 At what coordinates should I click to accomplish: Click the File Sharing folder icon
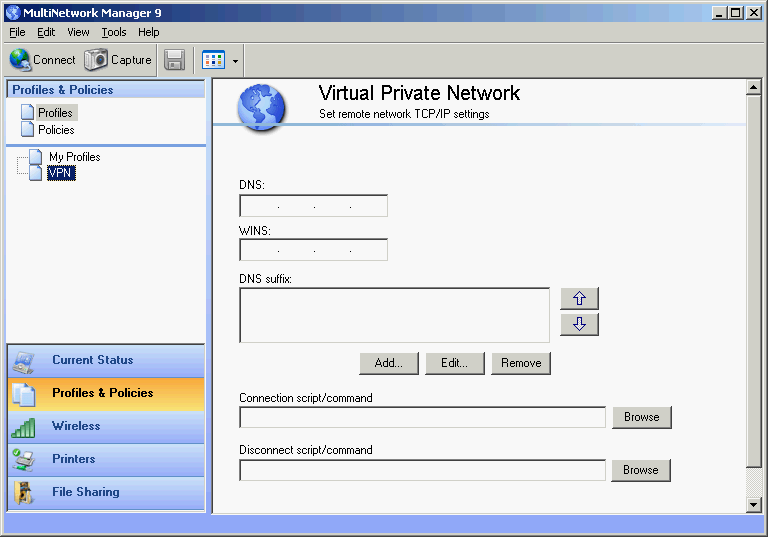click(x=23, y=493)
